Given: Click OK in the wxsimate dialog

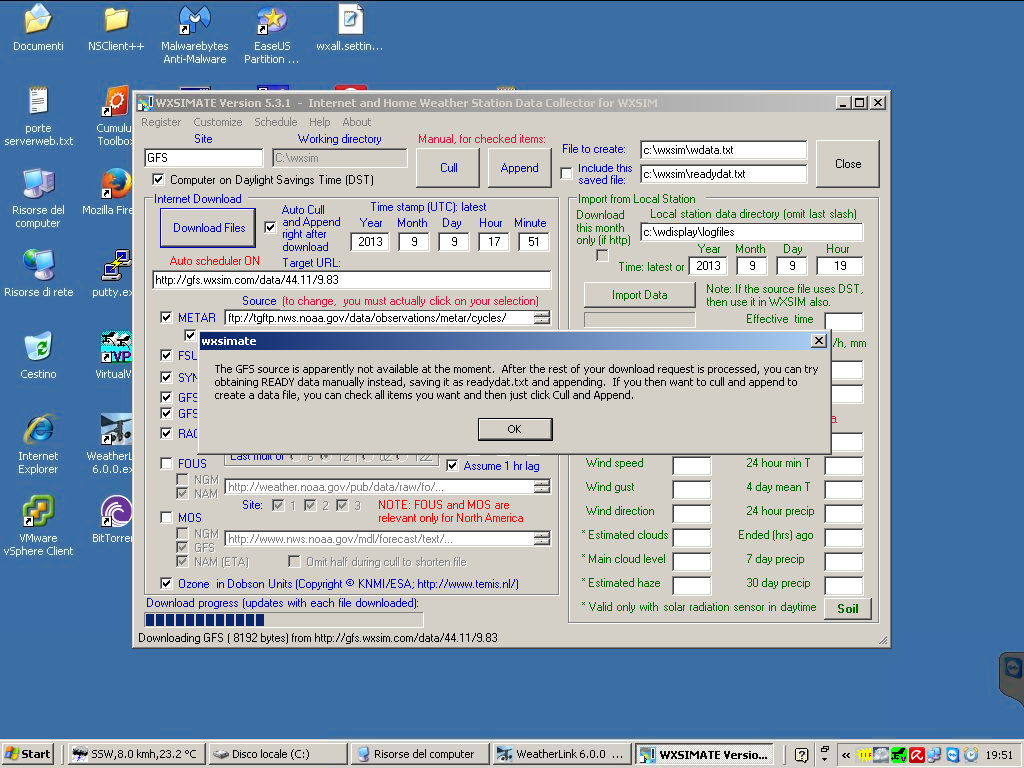Looking at the screenshot, I should point(515,429).
